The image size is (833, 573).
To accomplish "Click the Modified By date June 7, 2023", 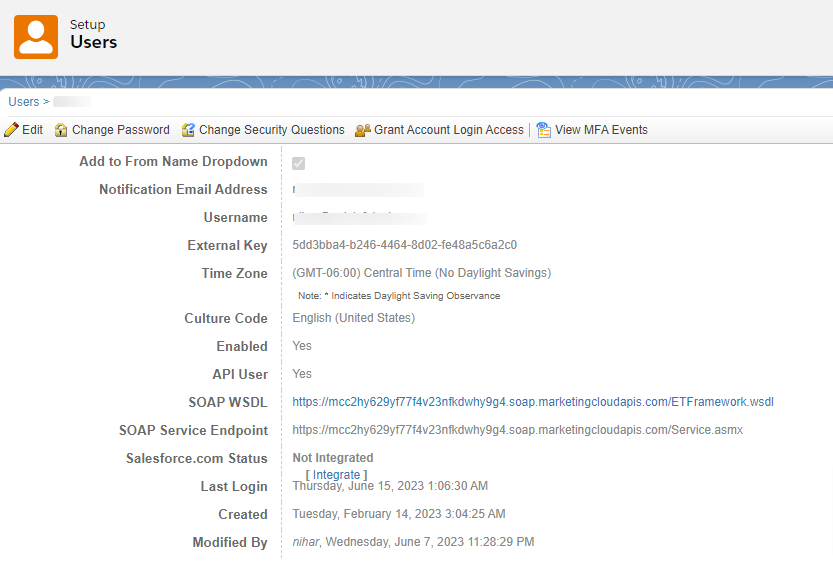I will click(430, 542).
